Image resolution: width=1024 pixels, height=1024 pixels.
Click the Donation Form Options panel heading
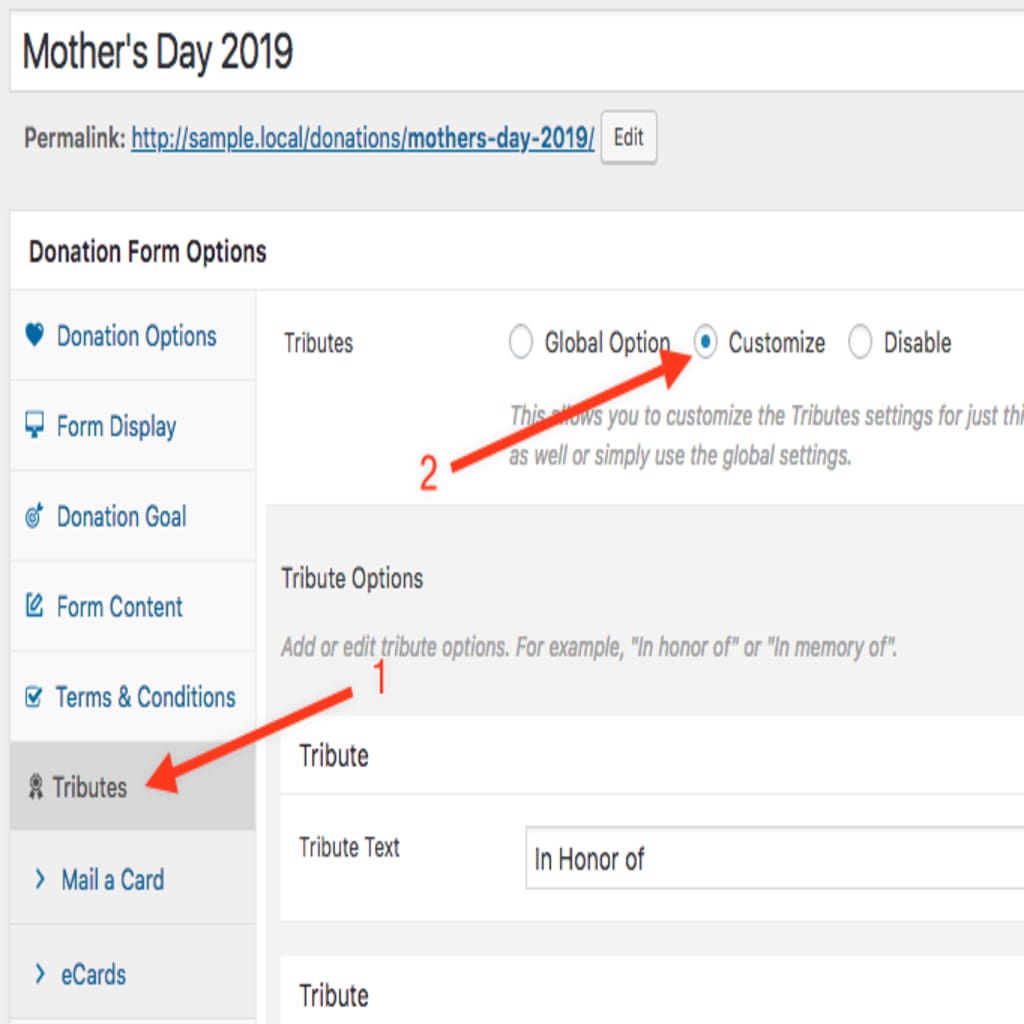(x=148, y=251)
